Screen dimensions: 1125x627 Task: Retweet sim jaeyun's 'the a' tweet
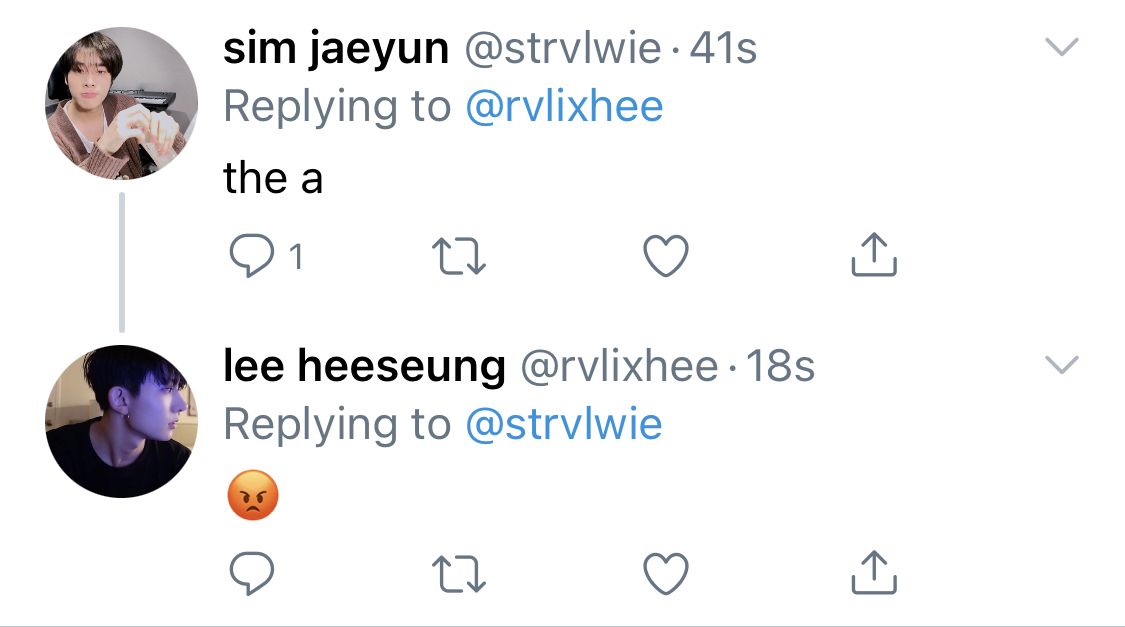click(x=459, y=257)
